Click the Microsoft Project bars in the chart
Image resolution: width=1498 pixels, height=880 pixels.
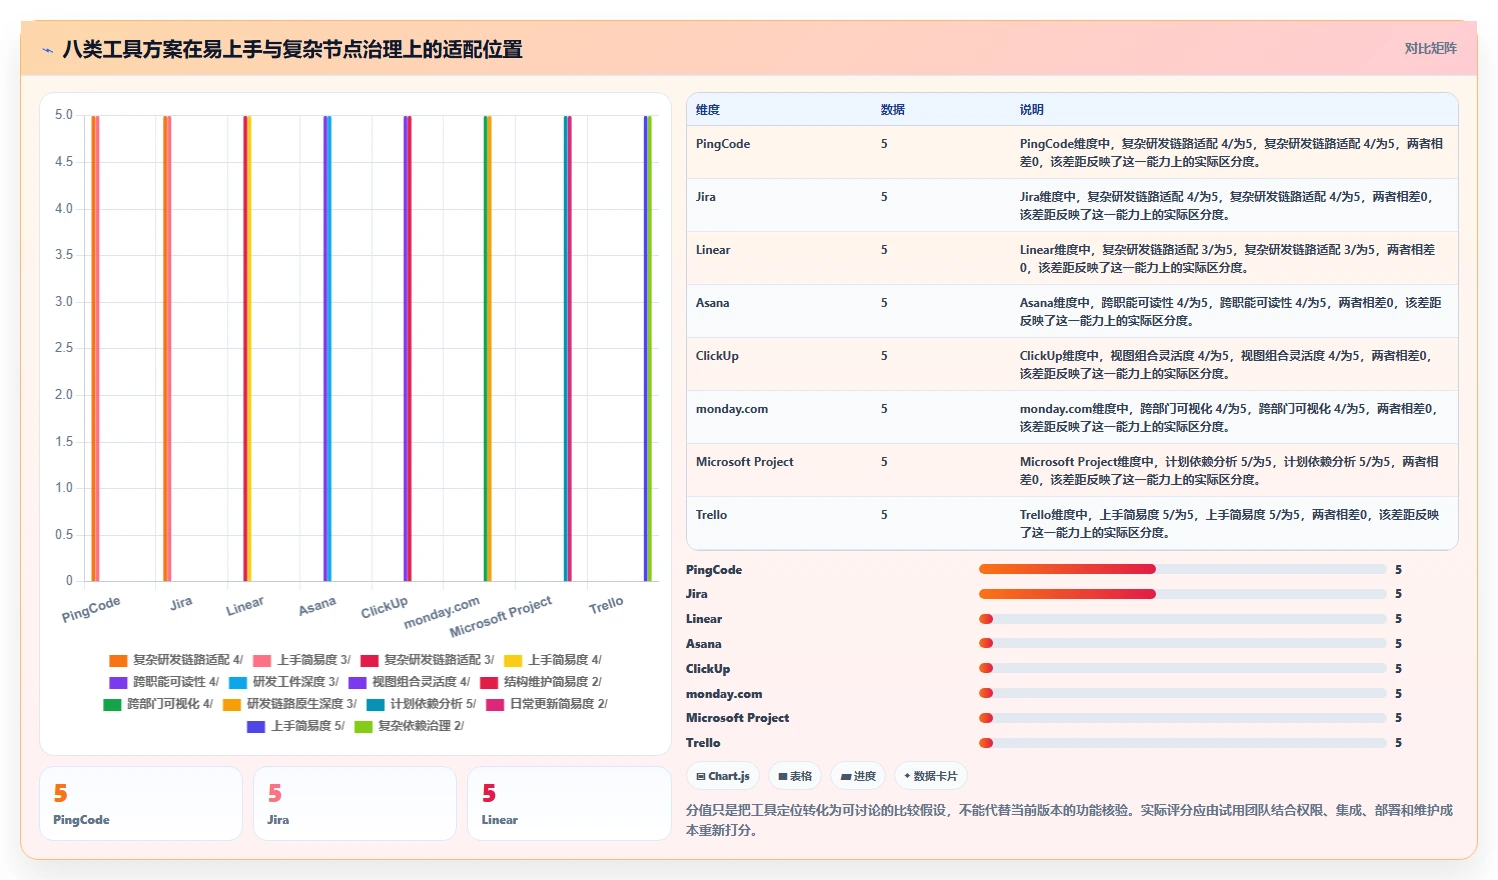(567, 348)
